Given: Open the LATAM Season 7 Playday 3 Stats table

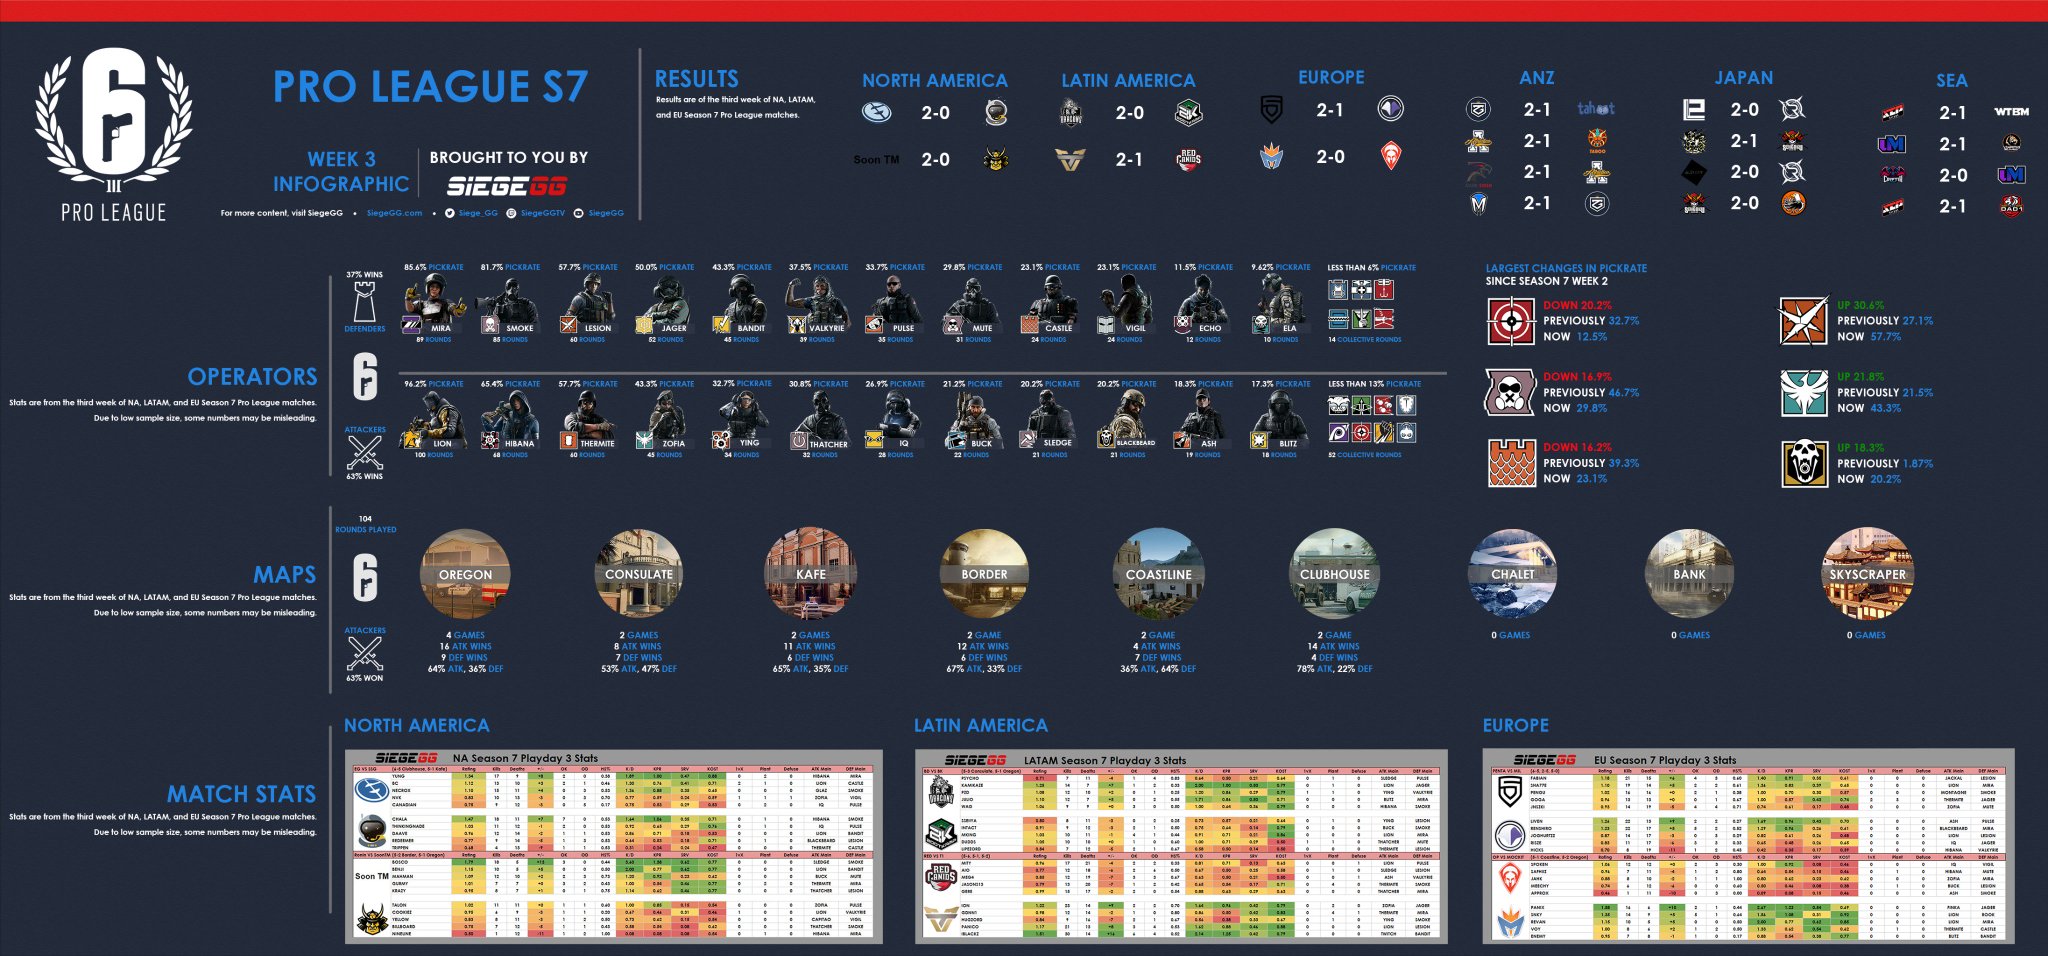Looking at the screenshot, I should click(x=1181, y=846).
